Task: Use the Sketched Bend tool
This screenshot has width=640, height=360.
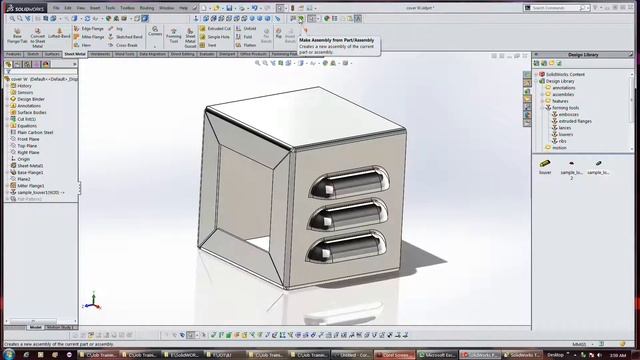Action: tap(125, 37)
